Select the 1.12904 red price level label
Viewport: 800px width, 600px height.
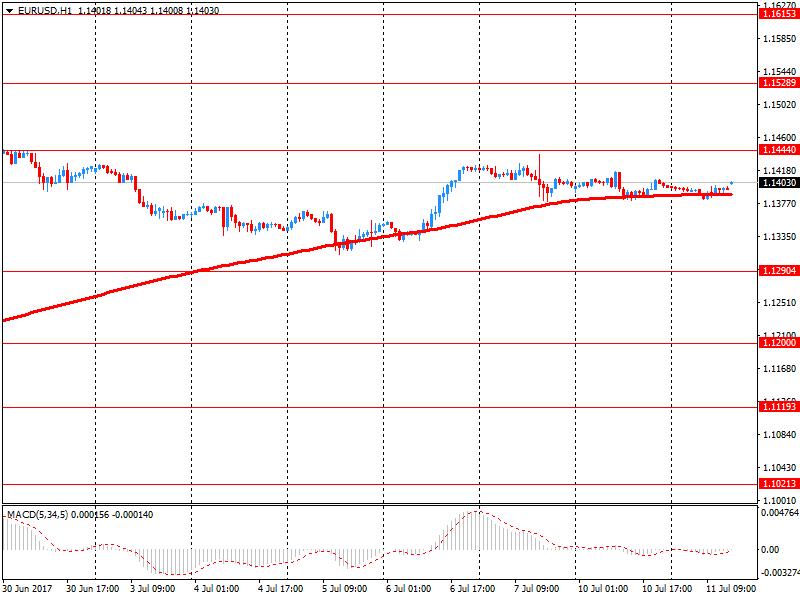click(779, 271)
